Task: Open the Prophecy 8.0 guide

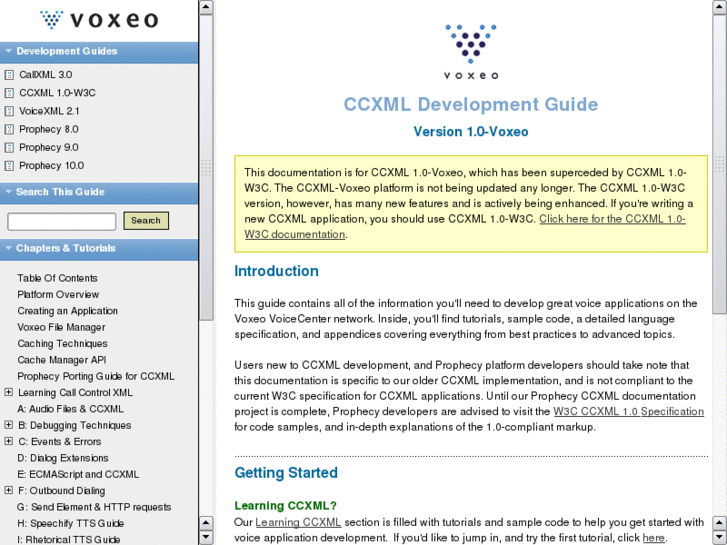Action: [49, 129]
